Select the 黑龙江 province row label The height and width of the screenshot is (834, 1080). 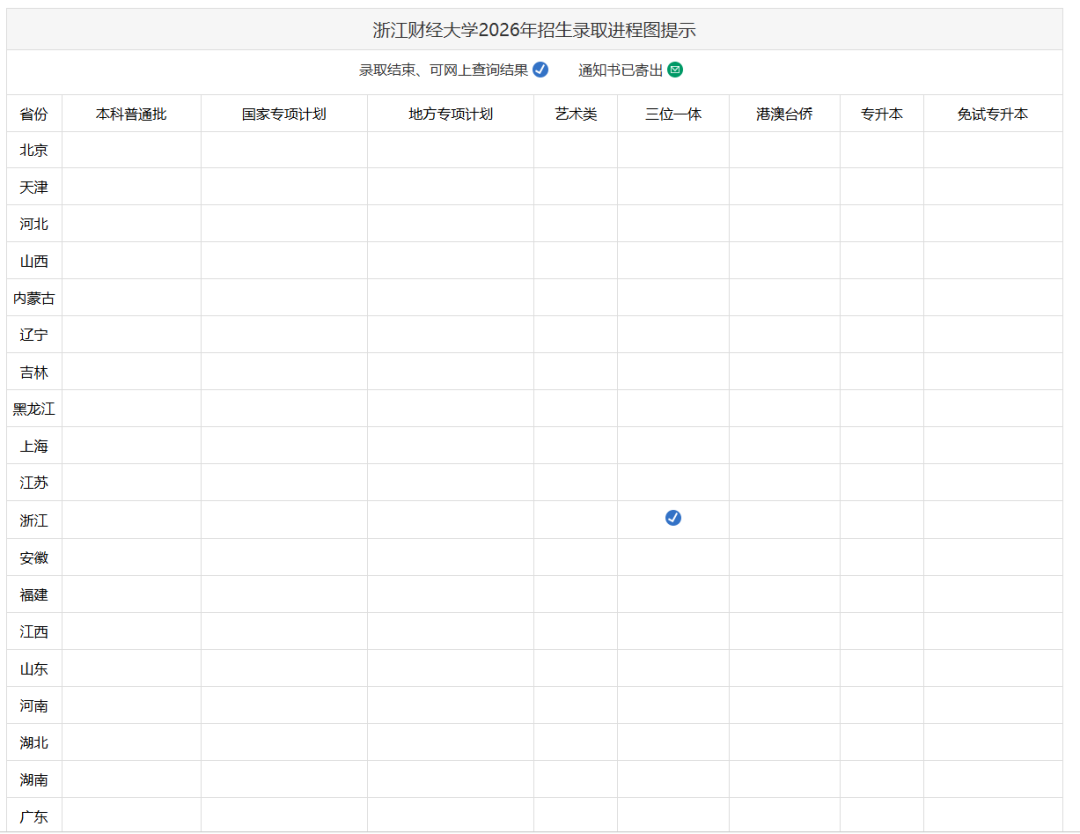[34, 409]
